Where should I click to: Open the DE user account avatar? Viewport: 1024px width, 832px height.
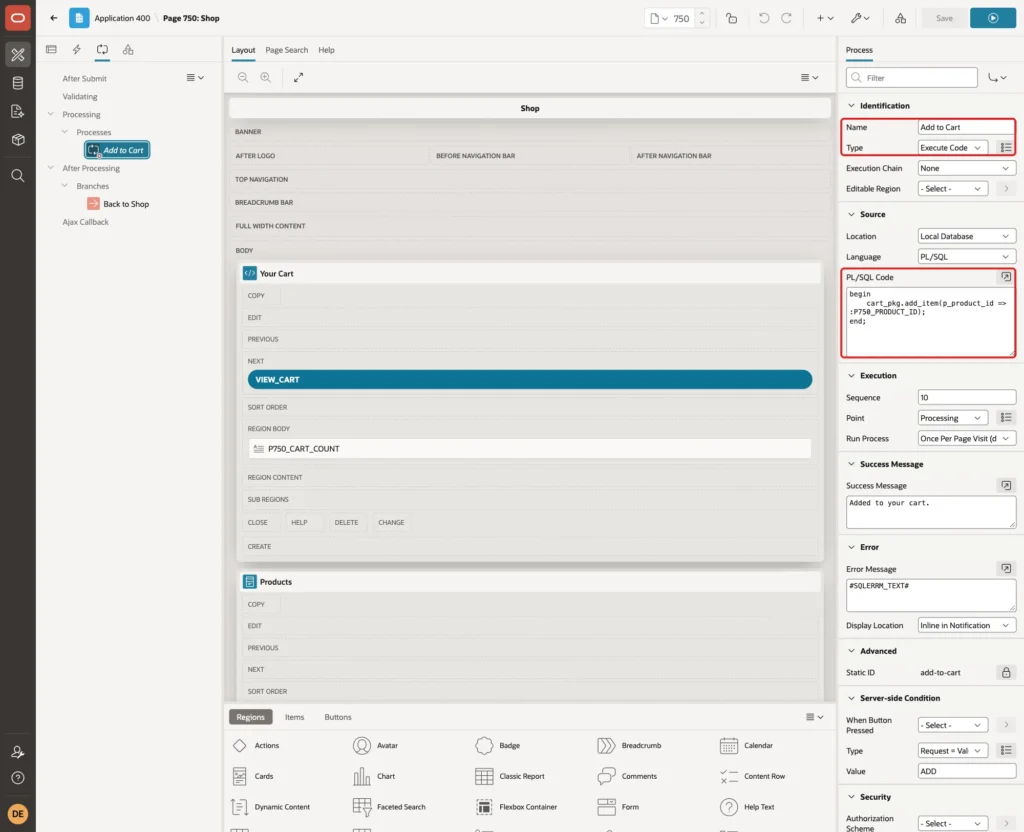point(18,814)
